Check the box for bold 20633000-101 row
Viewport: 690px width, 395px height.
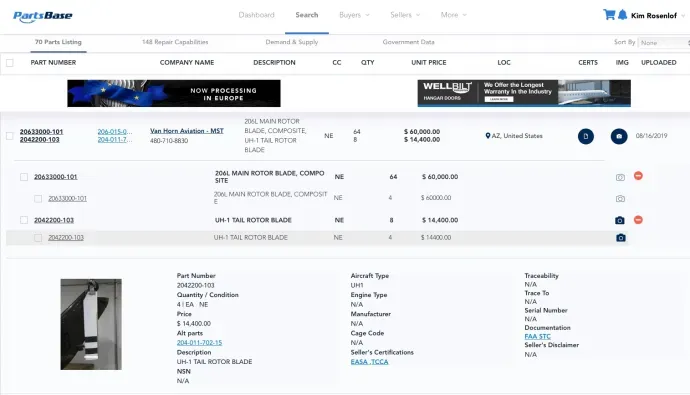click(24, 177)
